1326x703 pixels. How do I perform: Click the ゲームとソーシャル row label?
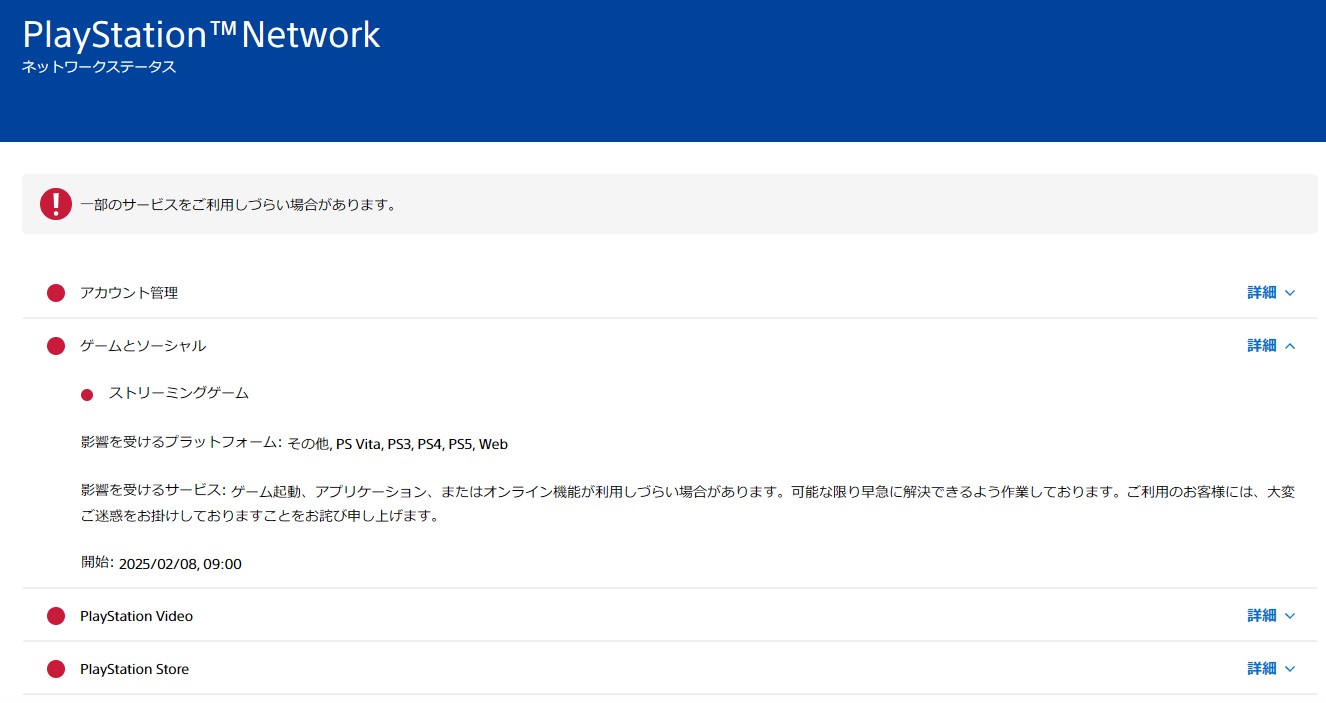(143, 346)
